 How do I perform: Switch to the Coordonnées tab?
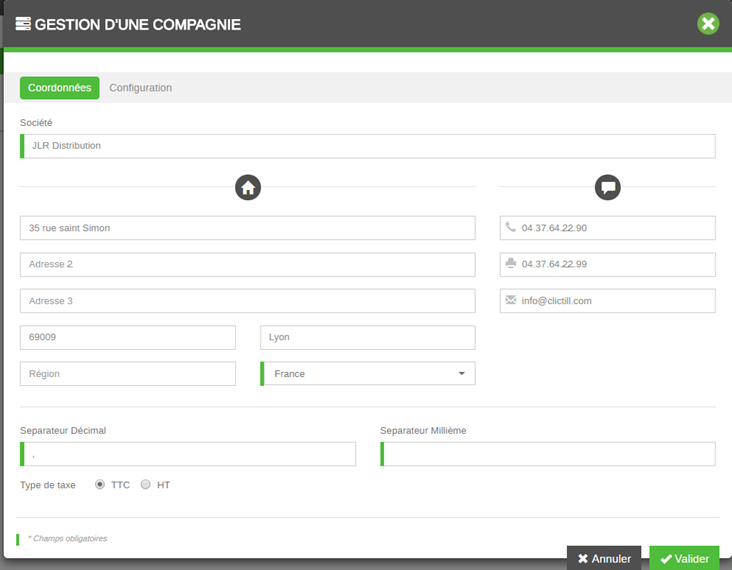[60, 88]
